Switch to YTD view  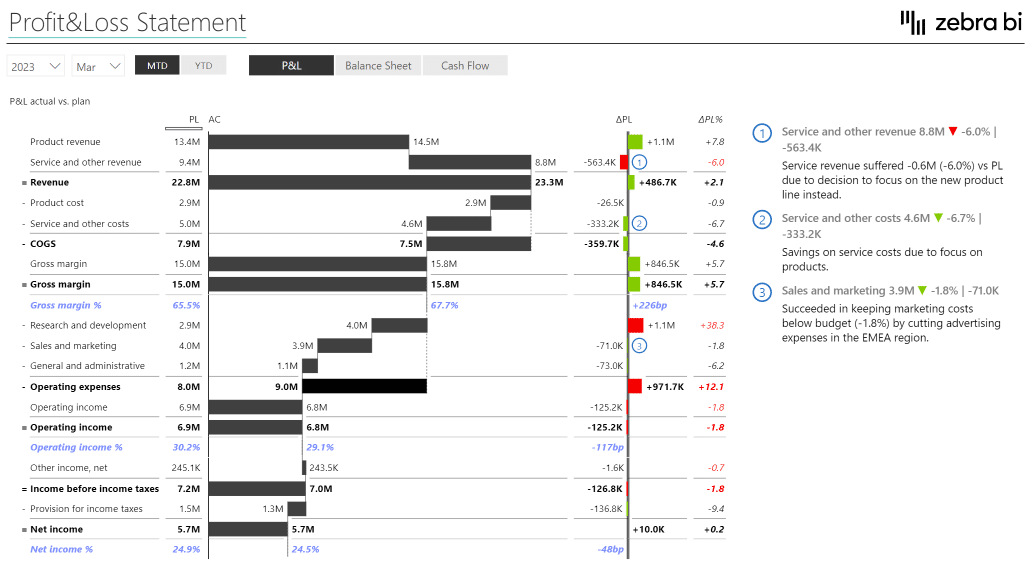[x=203, y=65]
